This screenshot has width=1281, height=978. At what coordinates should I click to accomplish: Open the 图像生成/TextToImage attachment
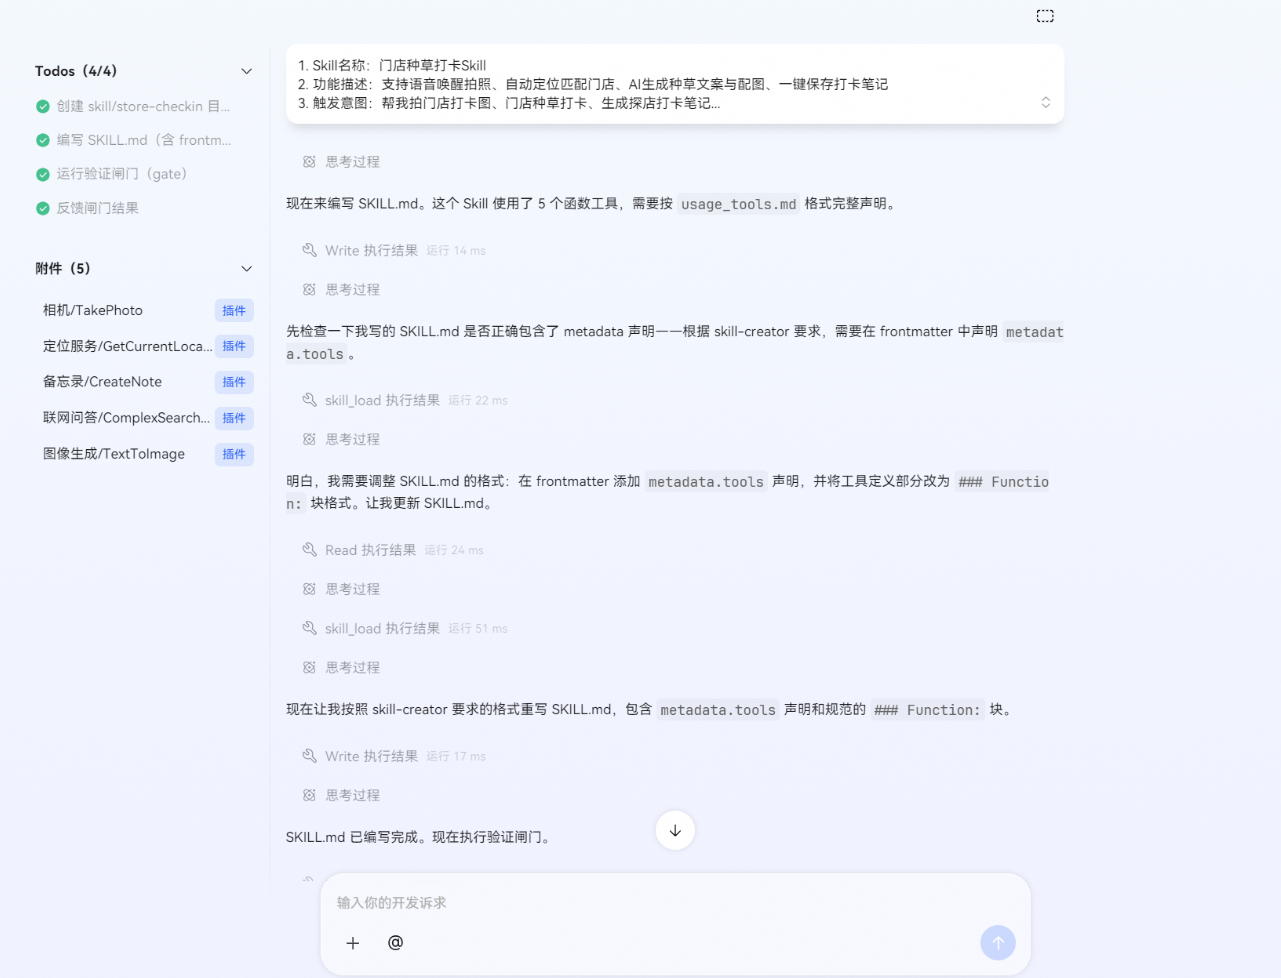[x=114, y=454]
